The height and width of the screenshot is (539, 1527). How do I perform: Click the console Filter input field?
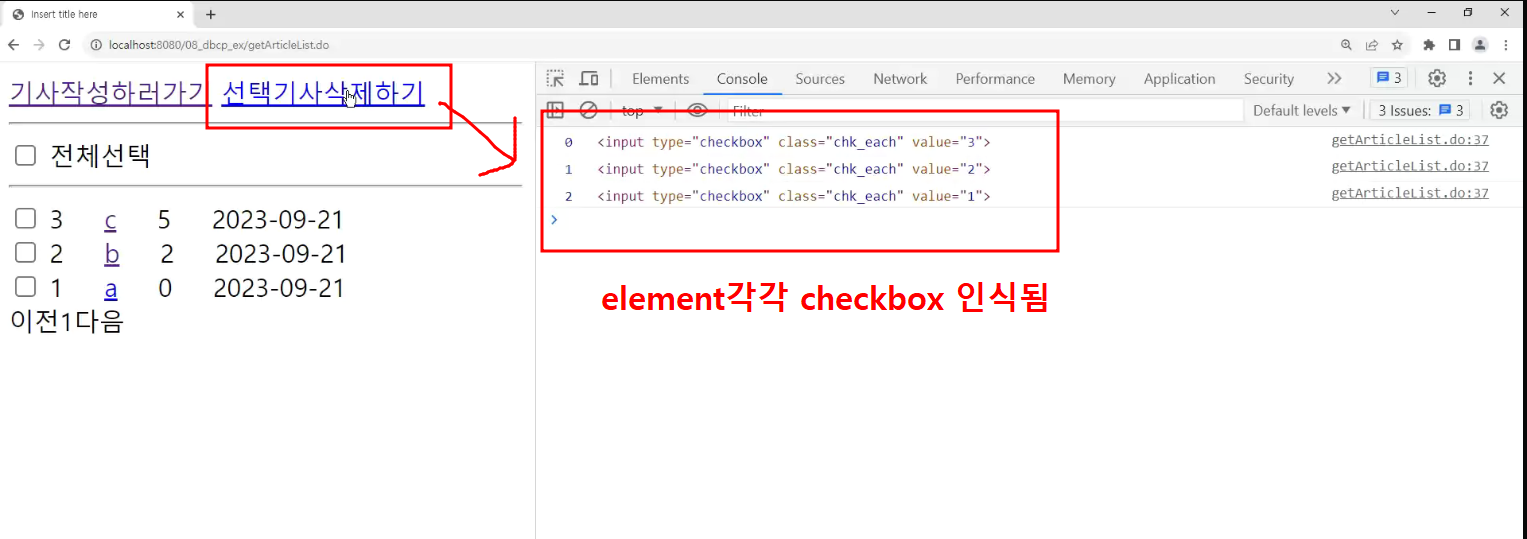click(x=984, y=110)
